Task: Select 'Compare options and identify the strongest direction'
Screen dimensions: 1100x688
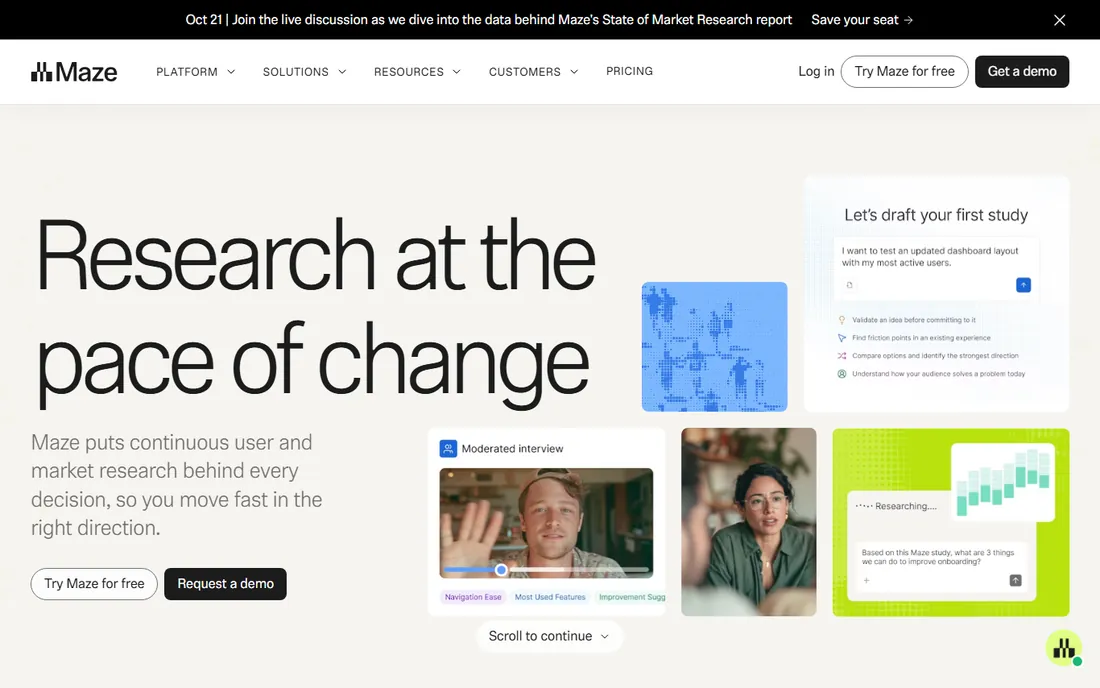Action: pyautogui.click(x=935, y=356)
